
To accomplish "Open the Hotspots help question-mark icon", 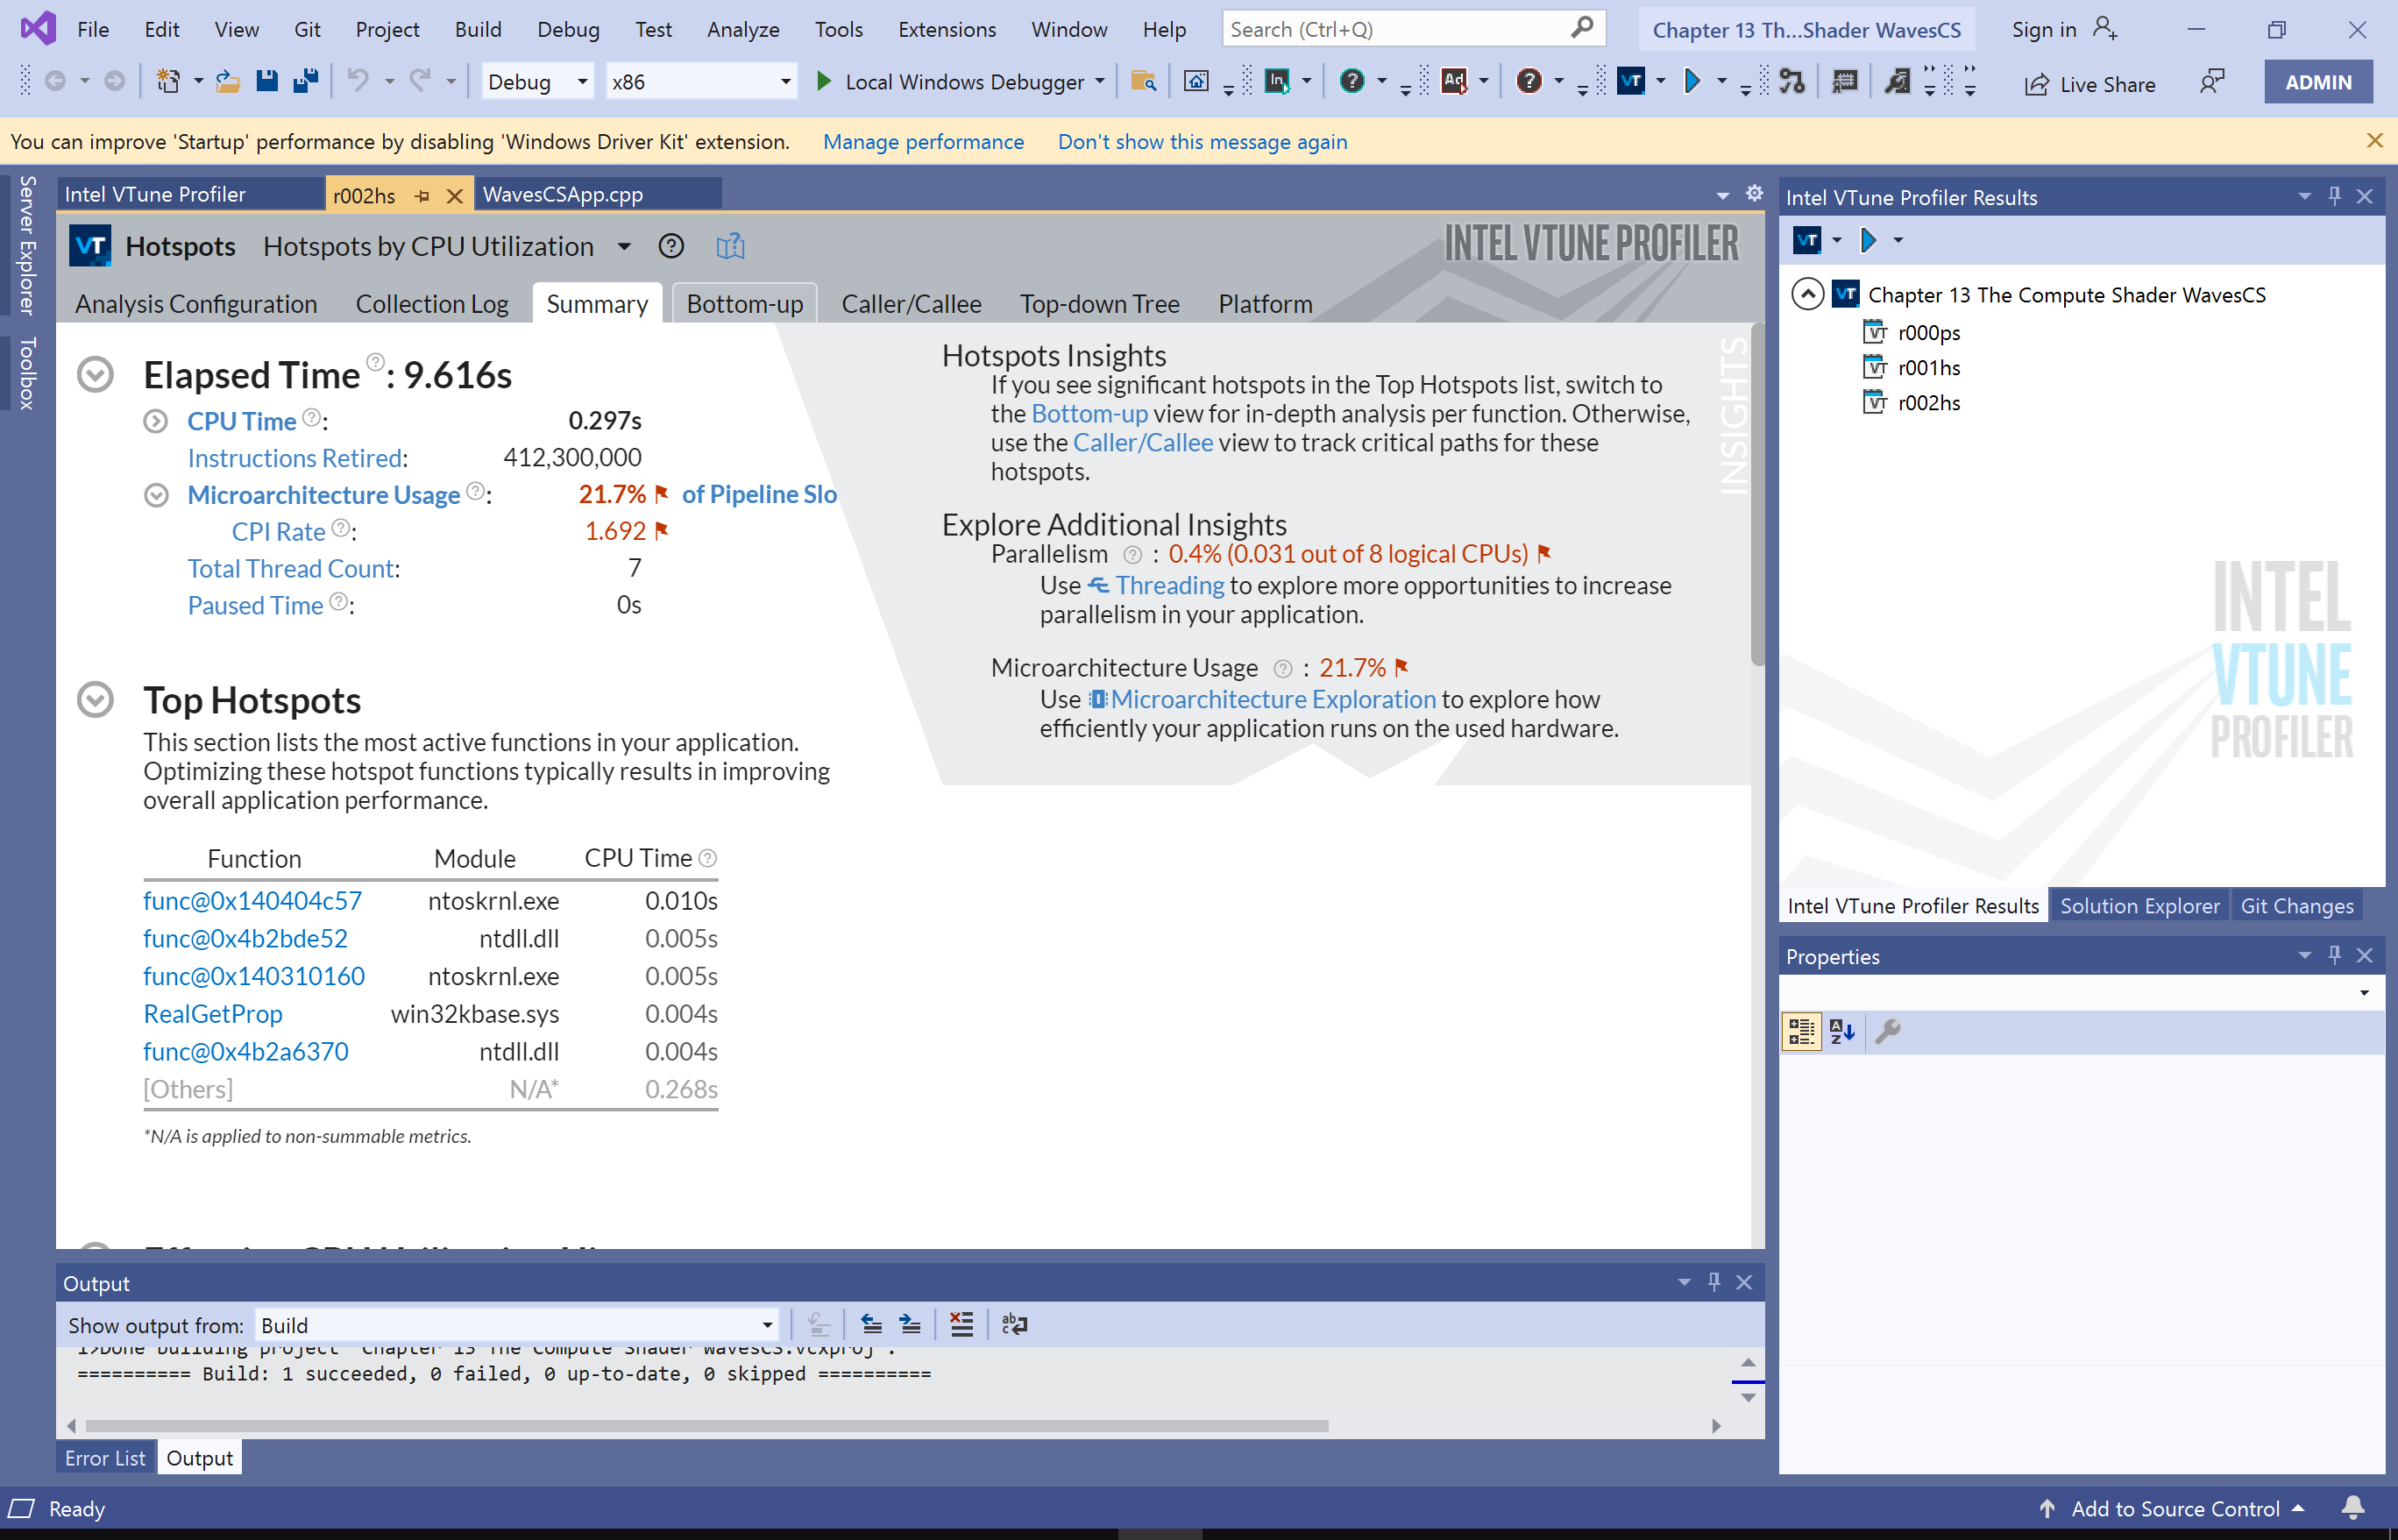I will [x=671, y=246].
